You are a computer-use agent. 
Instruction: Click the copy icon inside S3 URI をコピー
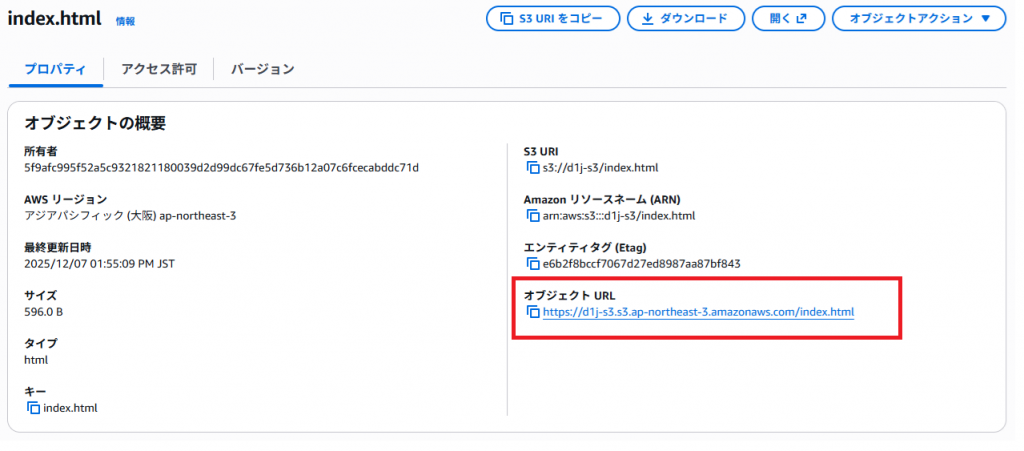click(505, 19)
